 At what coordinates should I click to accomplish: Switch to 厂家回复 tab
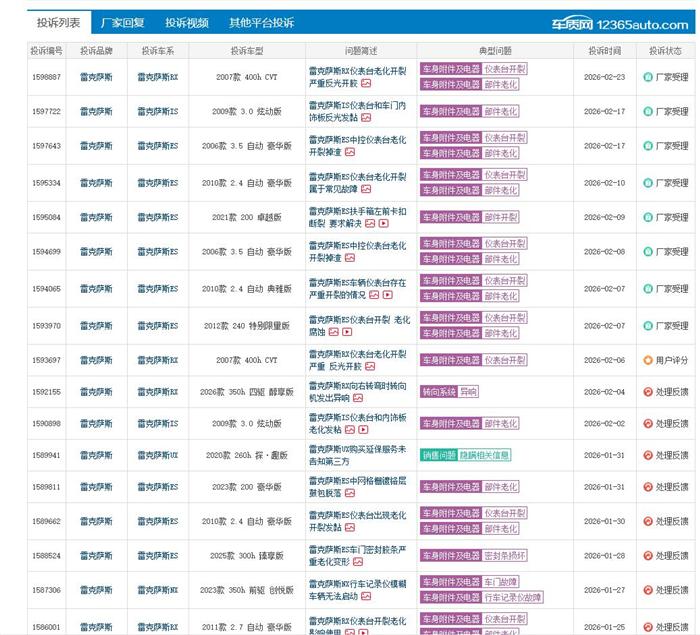(x=124, y=22)
